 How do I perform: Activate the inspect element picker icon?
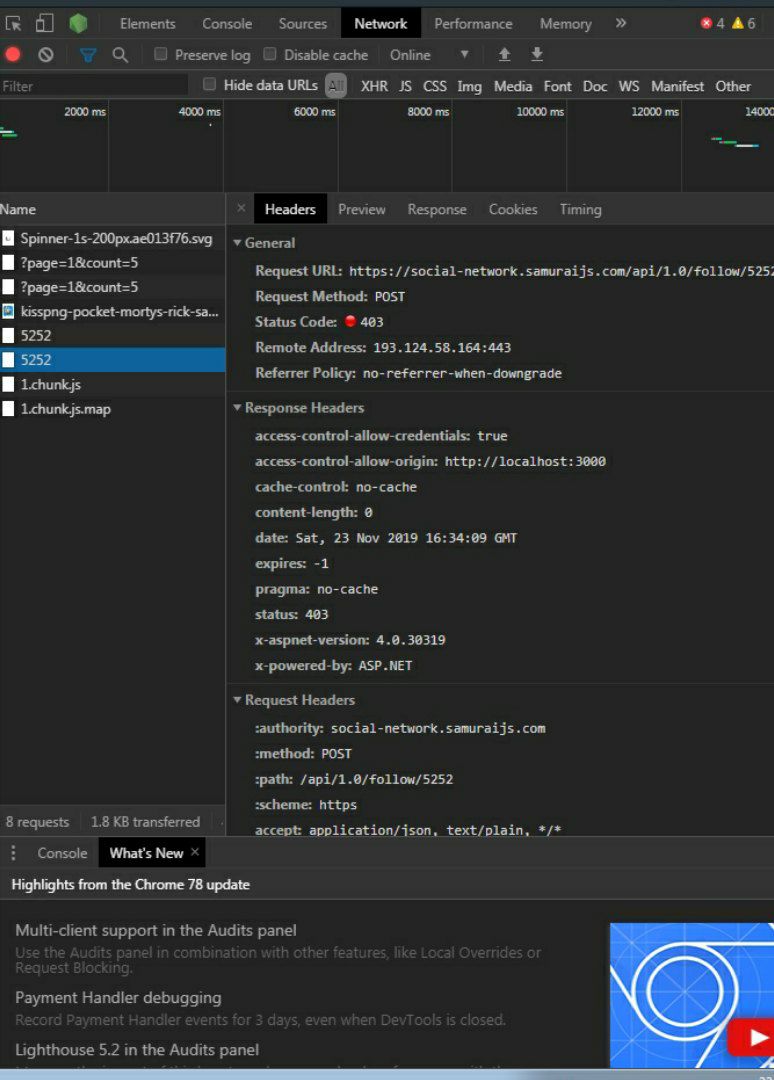coord(13,23)
